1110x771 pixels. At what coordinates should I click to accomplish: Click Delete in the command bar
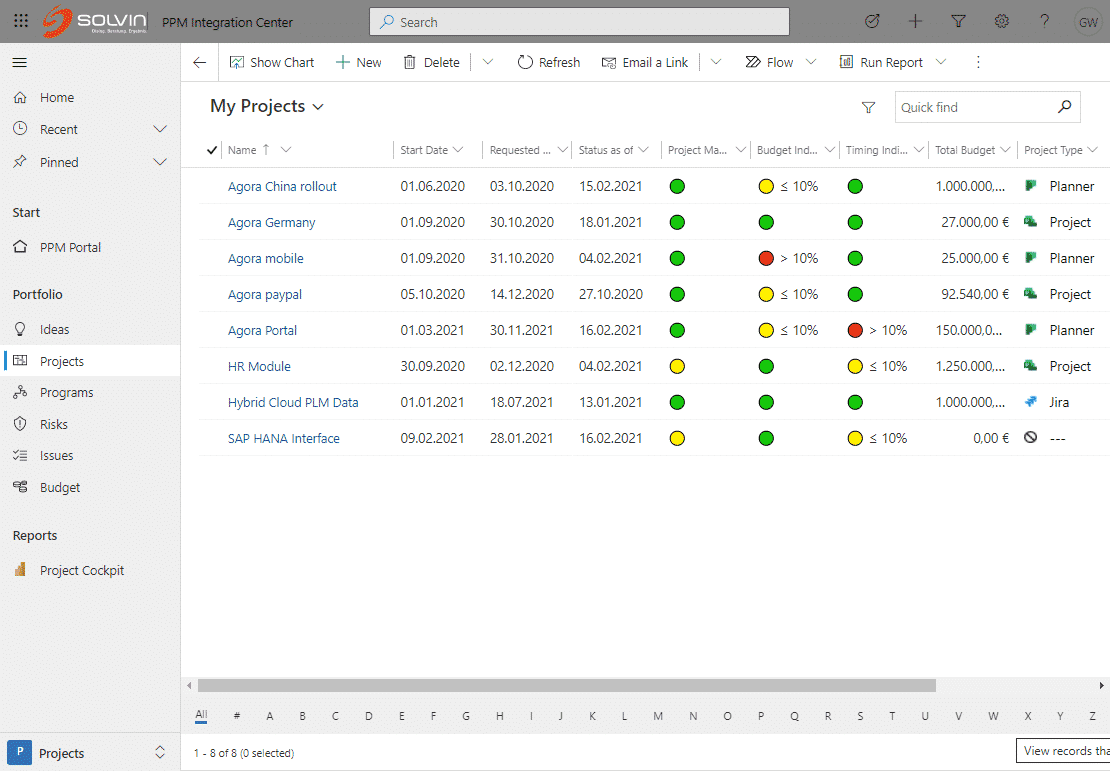click(x=431, y=62)
